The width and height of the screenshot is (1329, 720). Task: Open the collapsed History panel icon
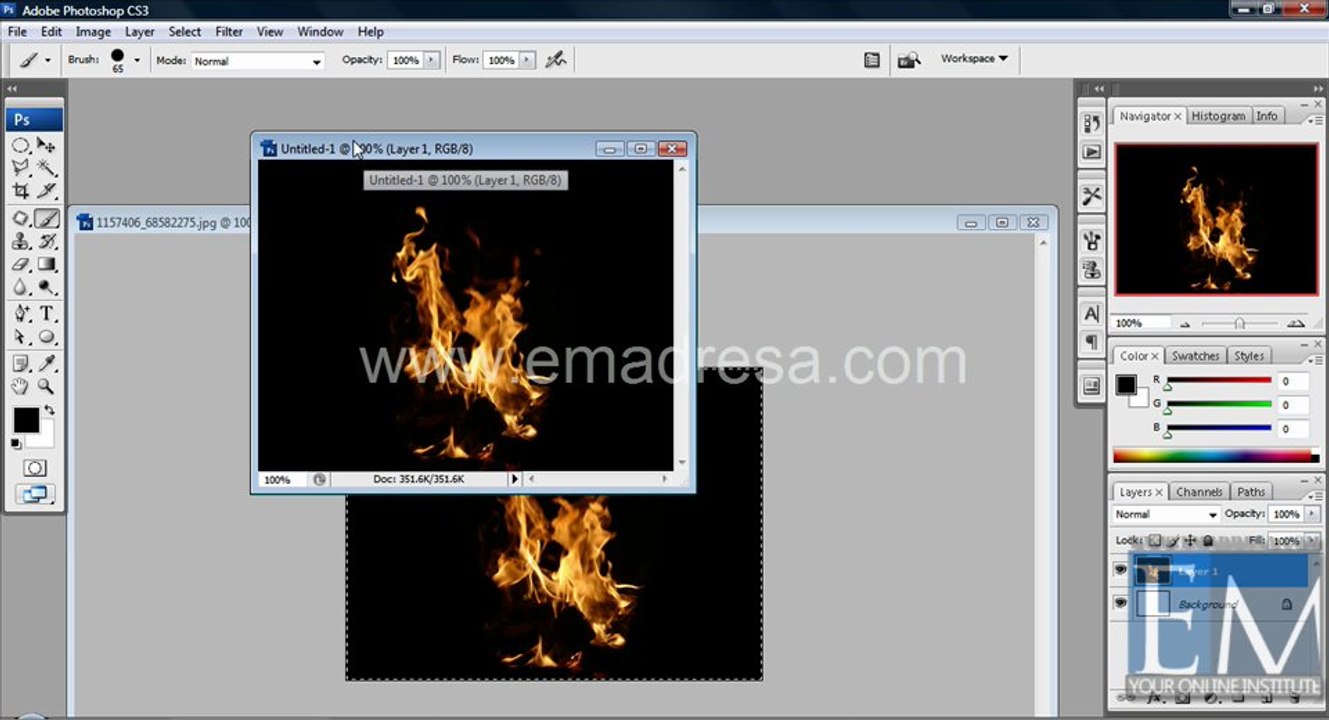(x=1091, y=123)
